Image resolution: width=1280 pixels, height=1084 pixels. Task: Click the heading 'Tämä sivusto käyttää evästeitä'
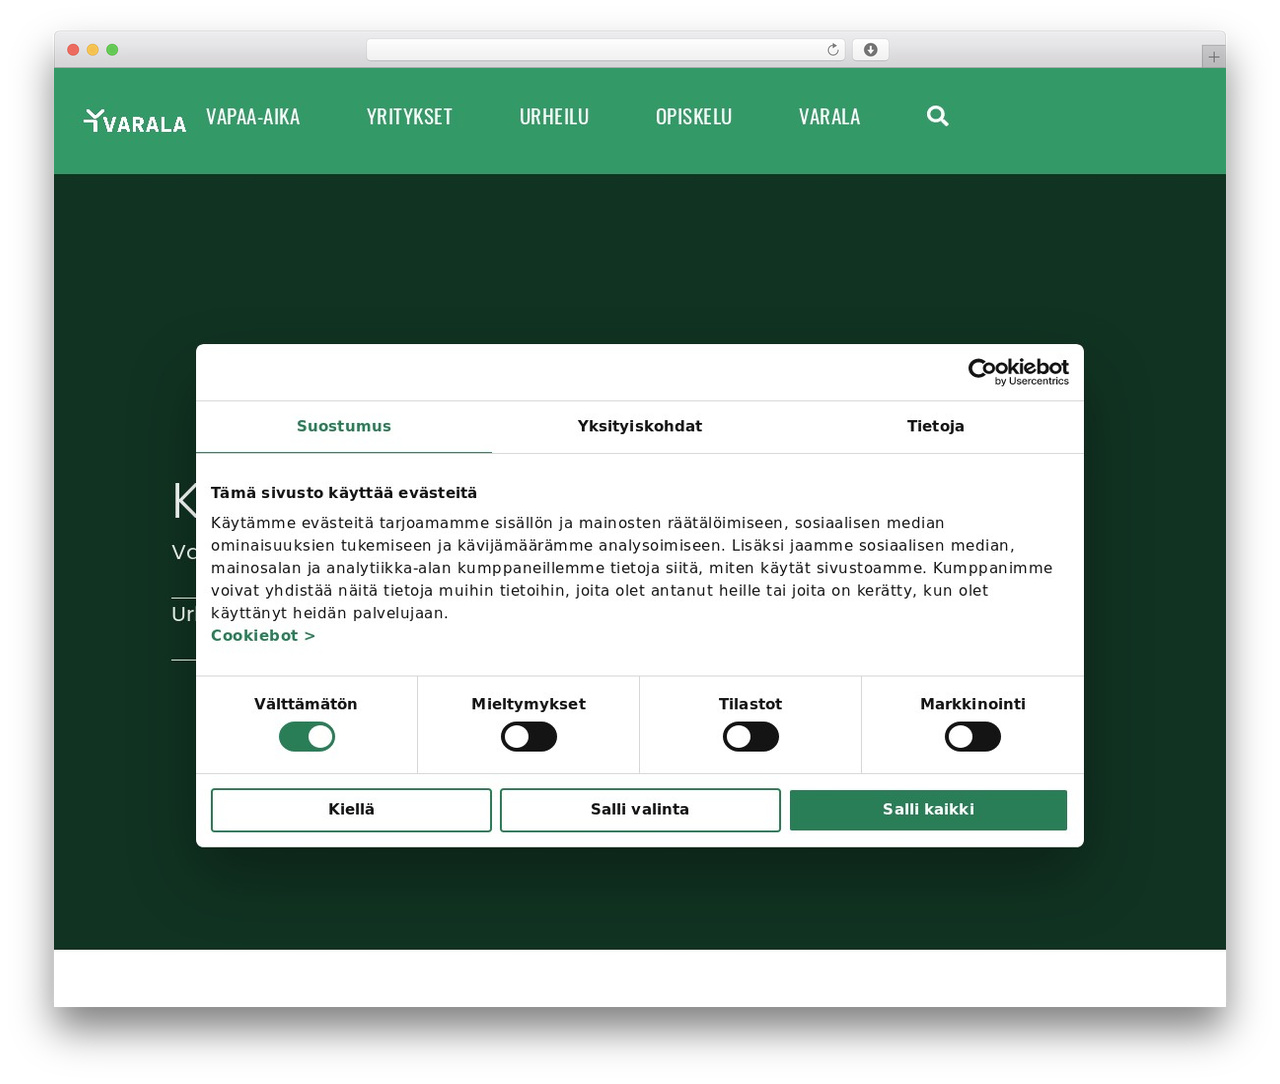point(344,493)
